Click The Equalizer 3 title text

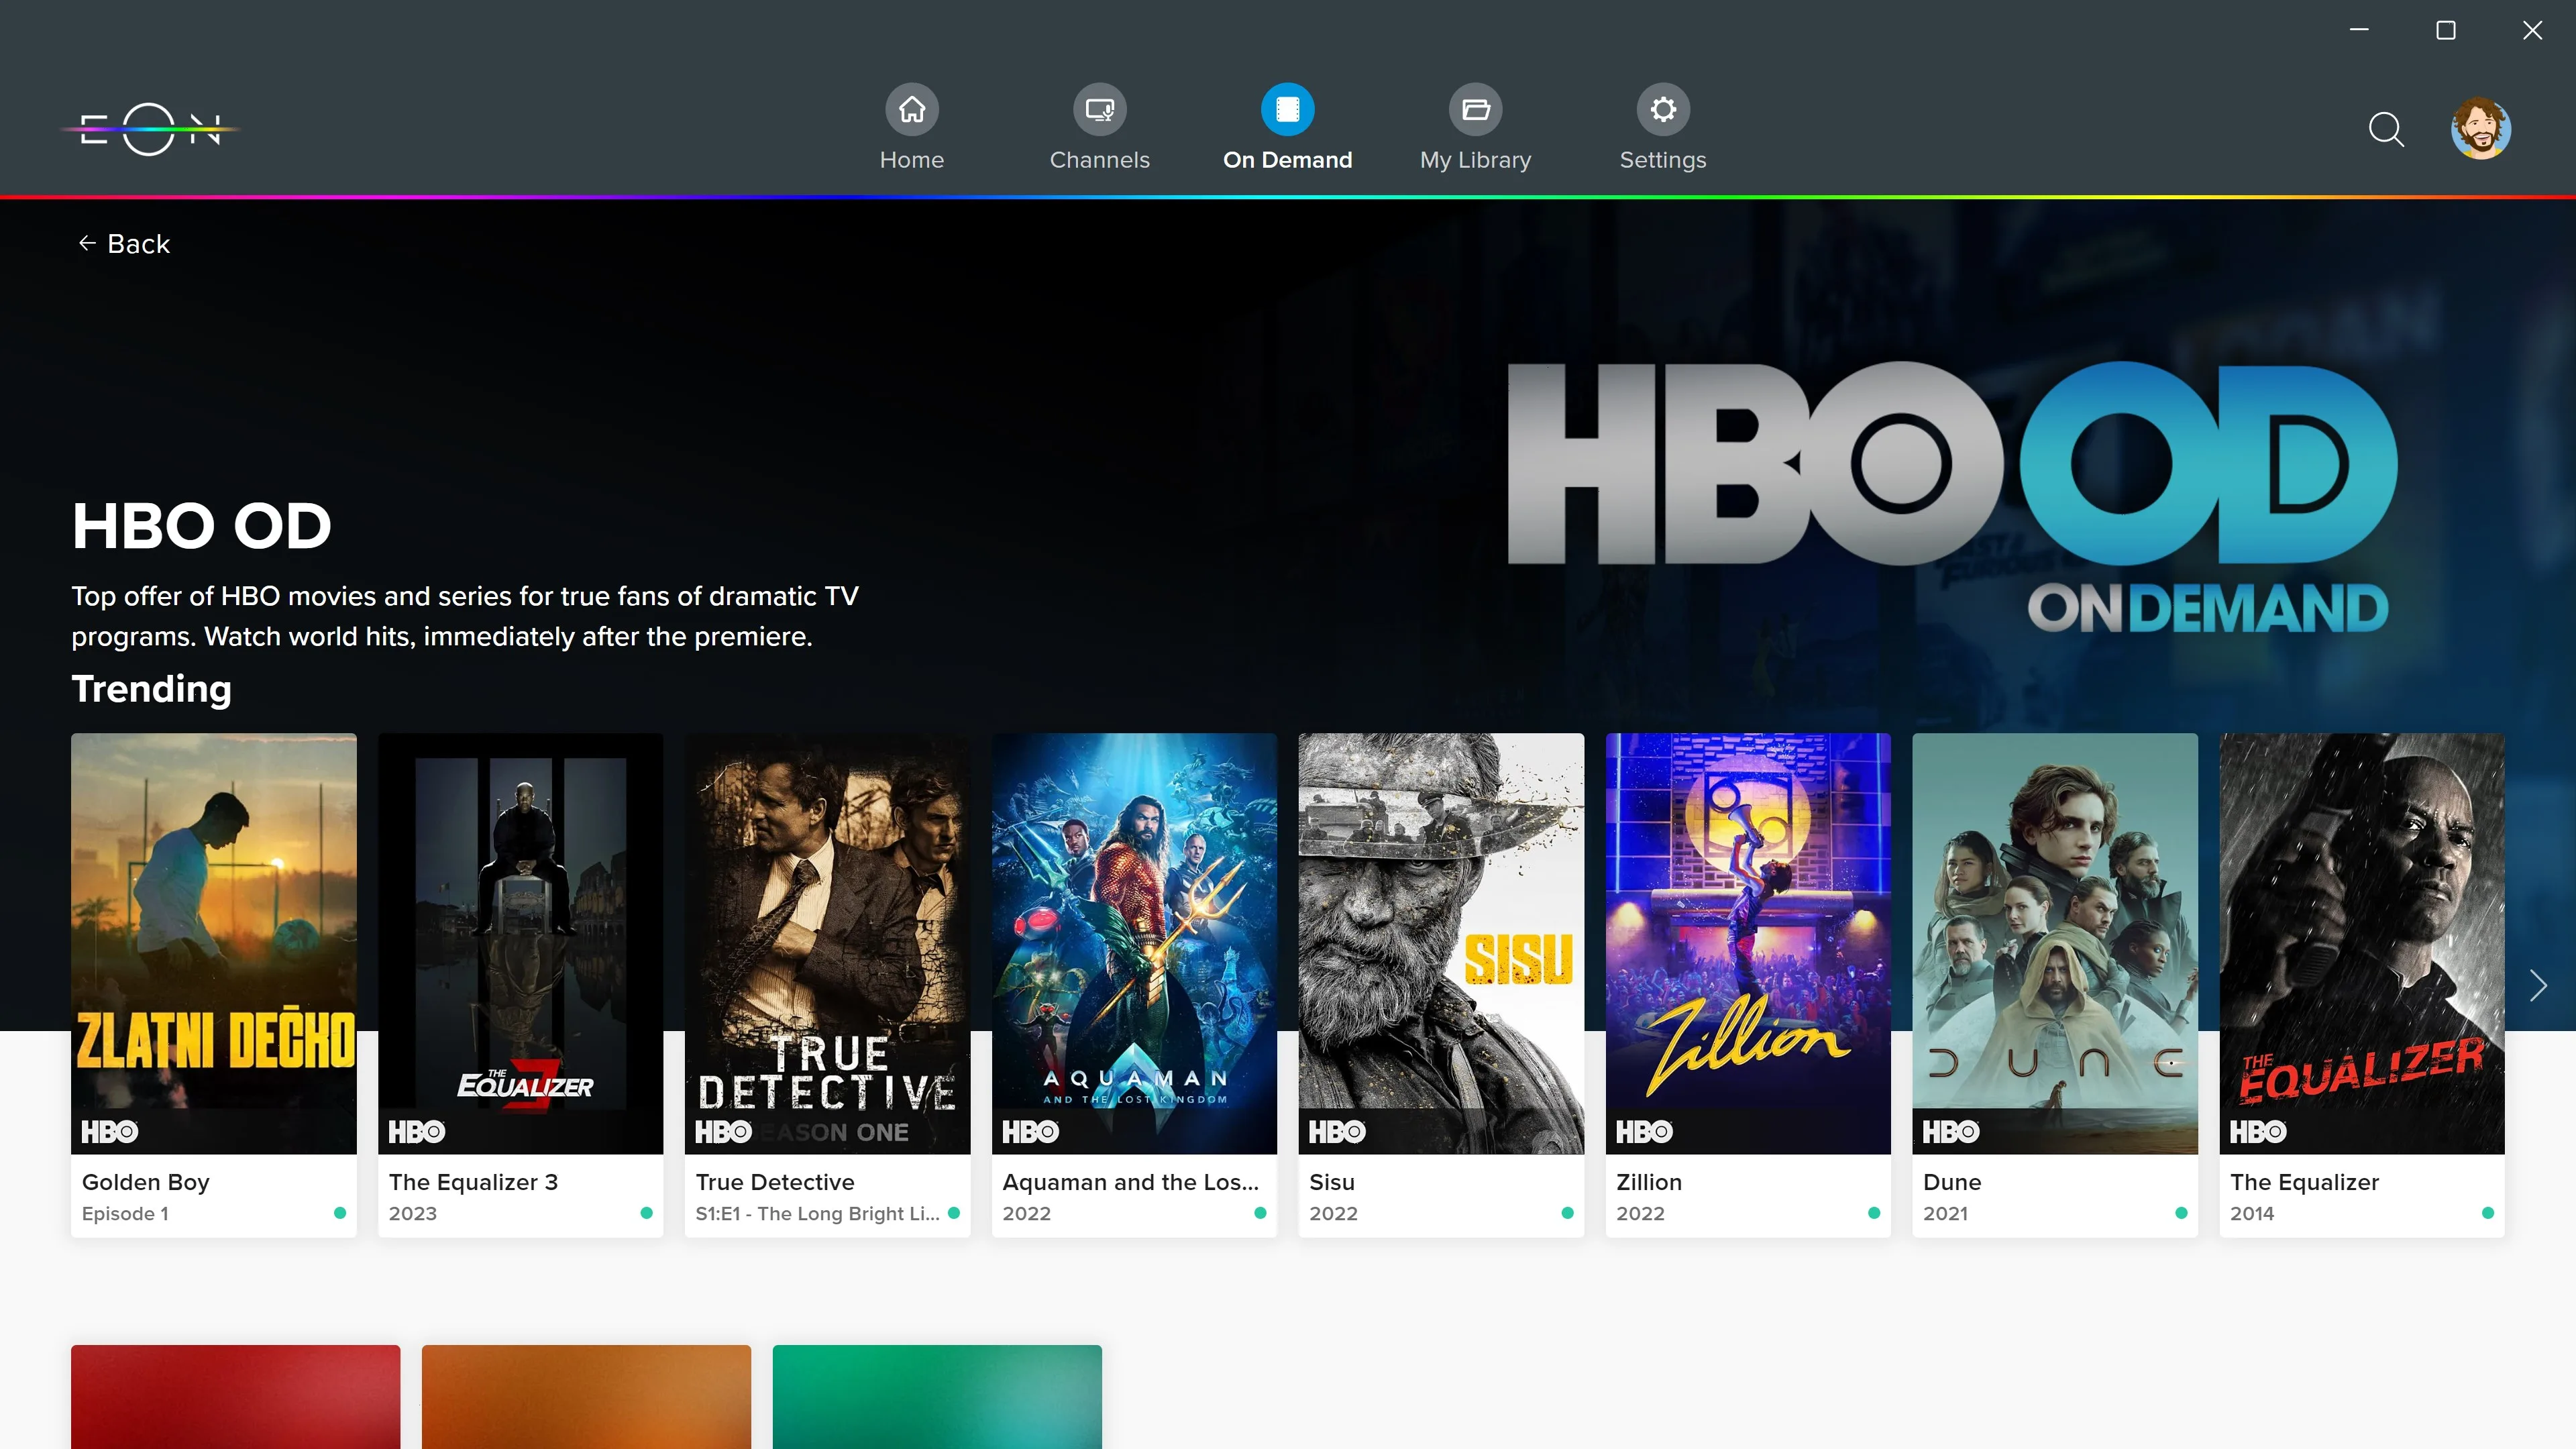(473, 1182)
